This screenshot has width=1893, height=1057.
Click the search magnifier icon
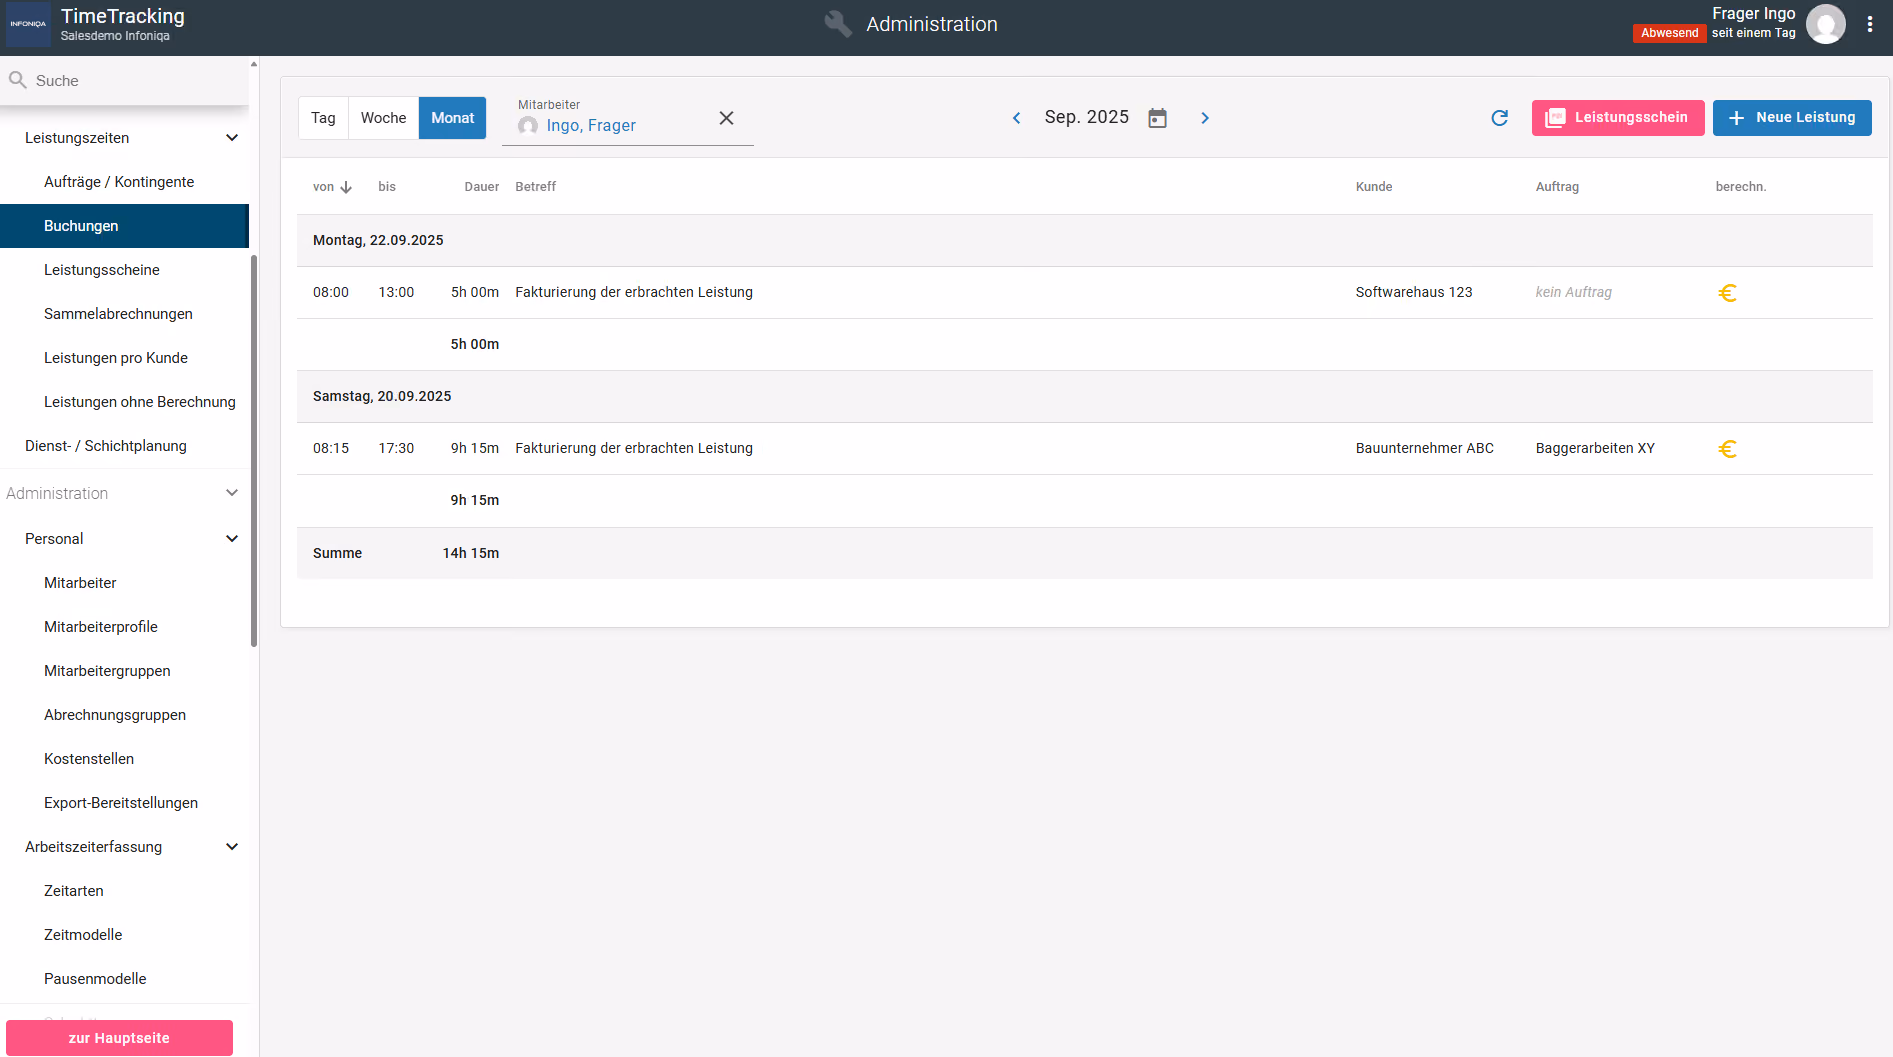pos(18,80)
